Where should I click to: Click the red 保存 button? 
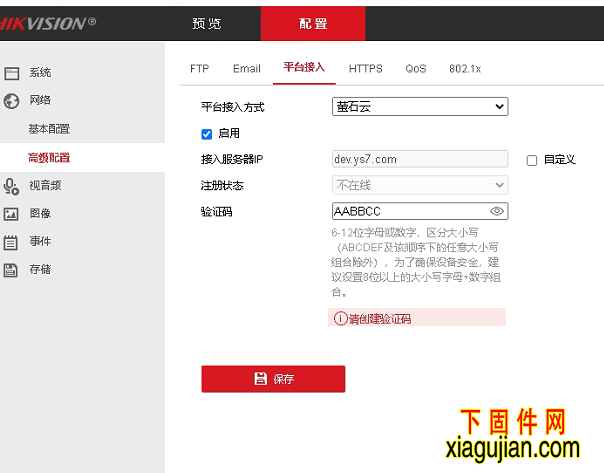tap(273, 379)
